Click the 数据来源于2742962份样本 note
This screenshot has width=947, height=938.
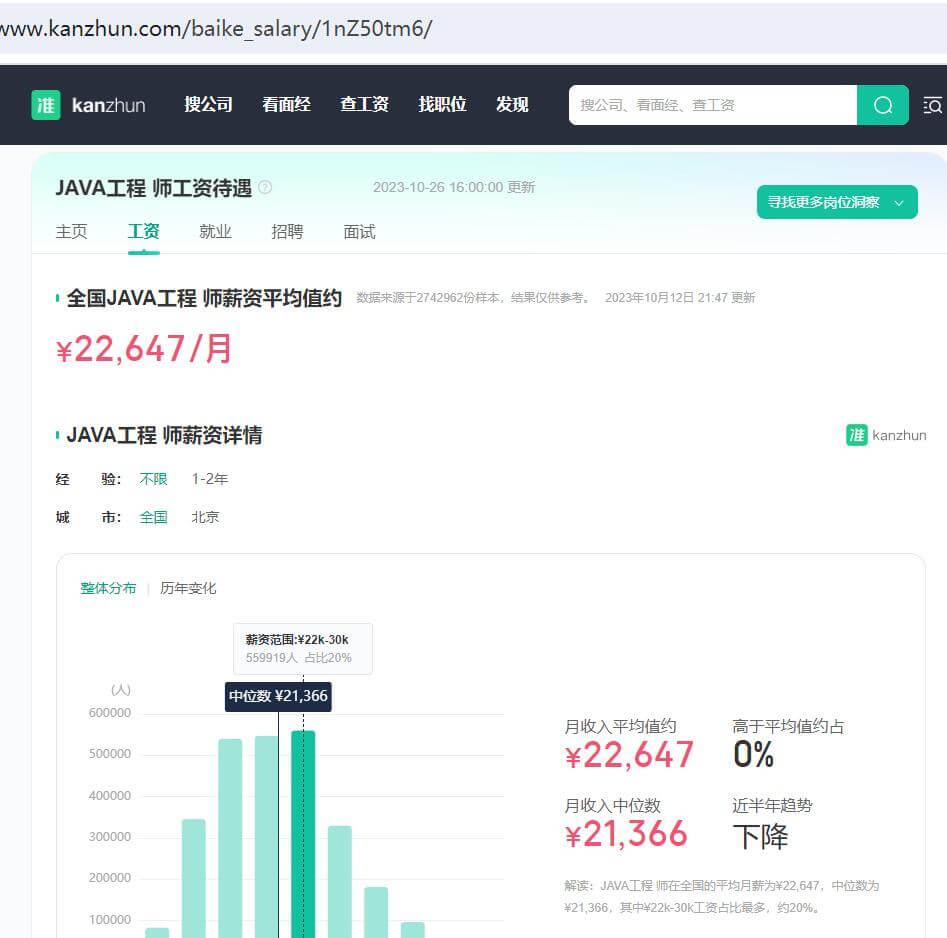click(473, 298)
